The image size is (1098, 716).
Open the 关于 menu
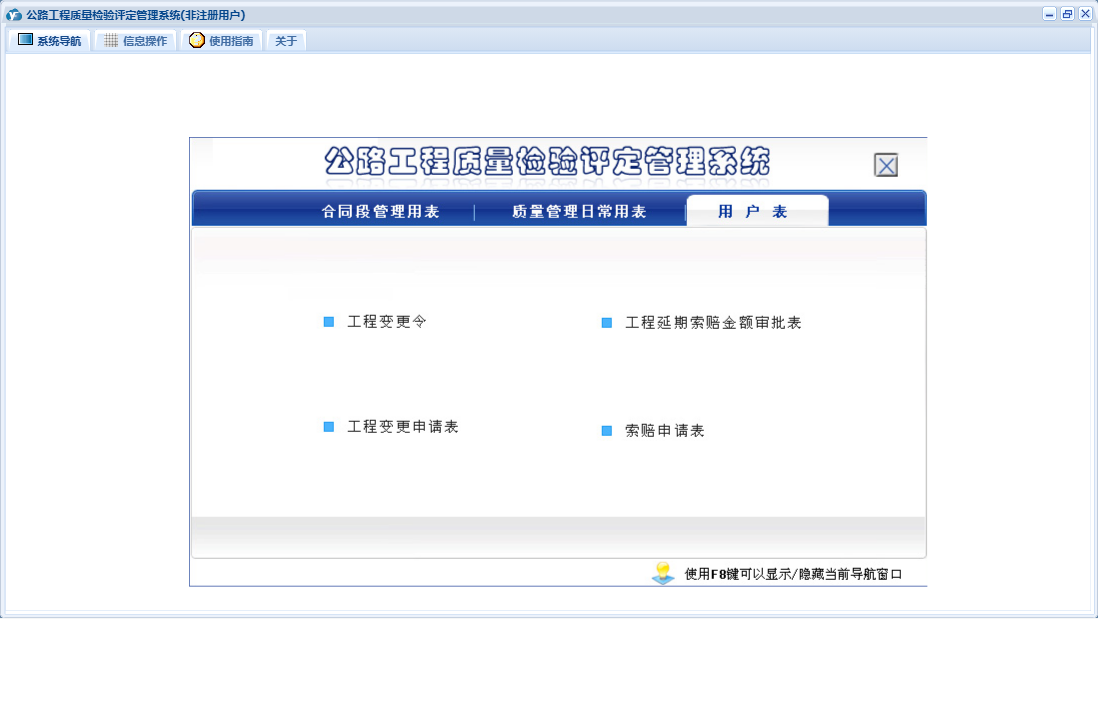[x=286, y=41]
